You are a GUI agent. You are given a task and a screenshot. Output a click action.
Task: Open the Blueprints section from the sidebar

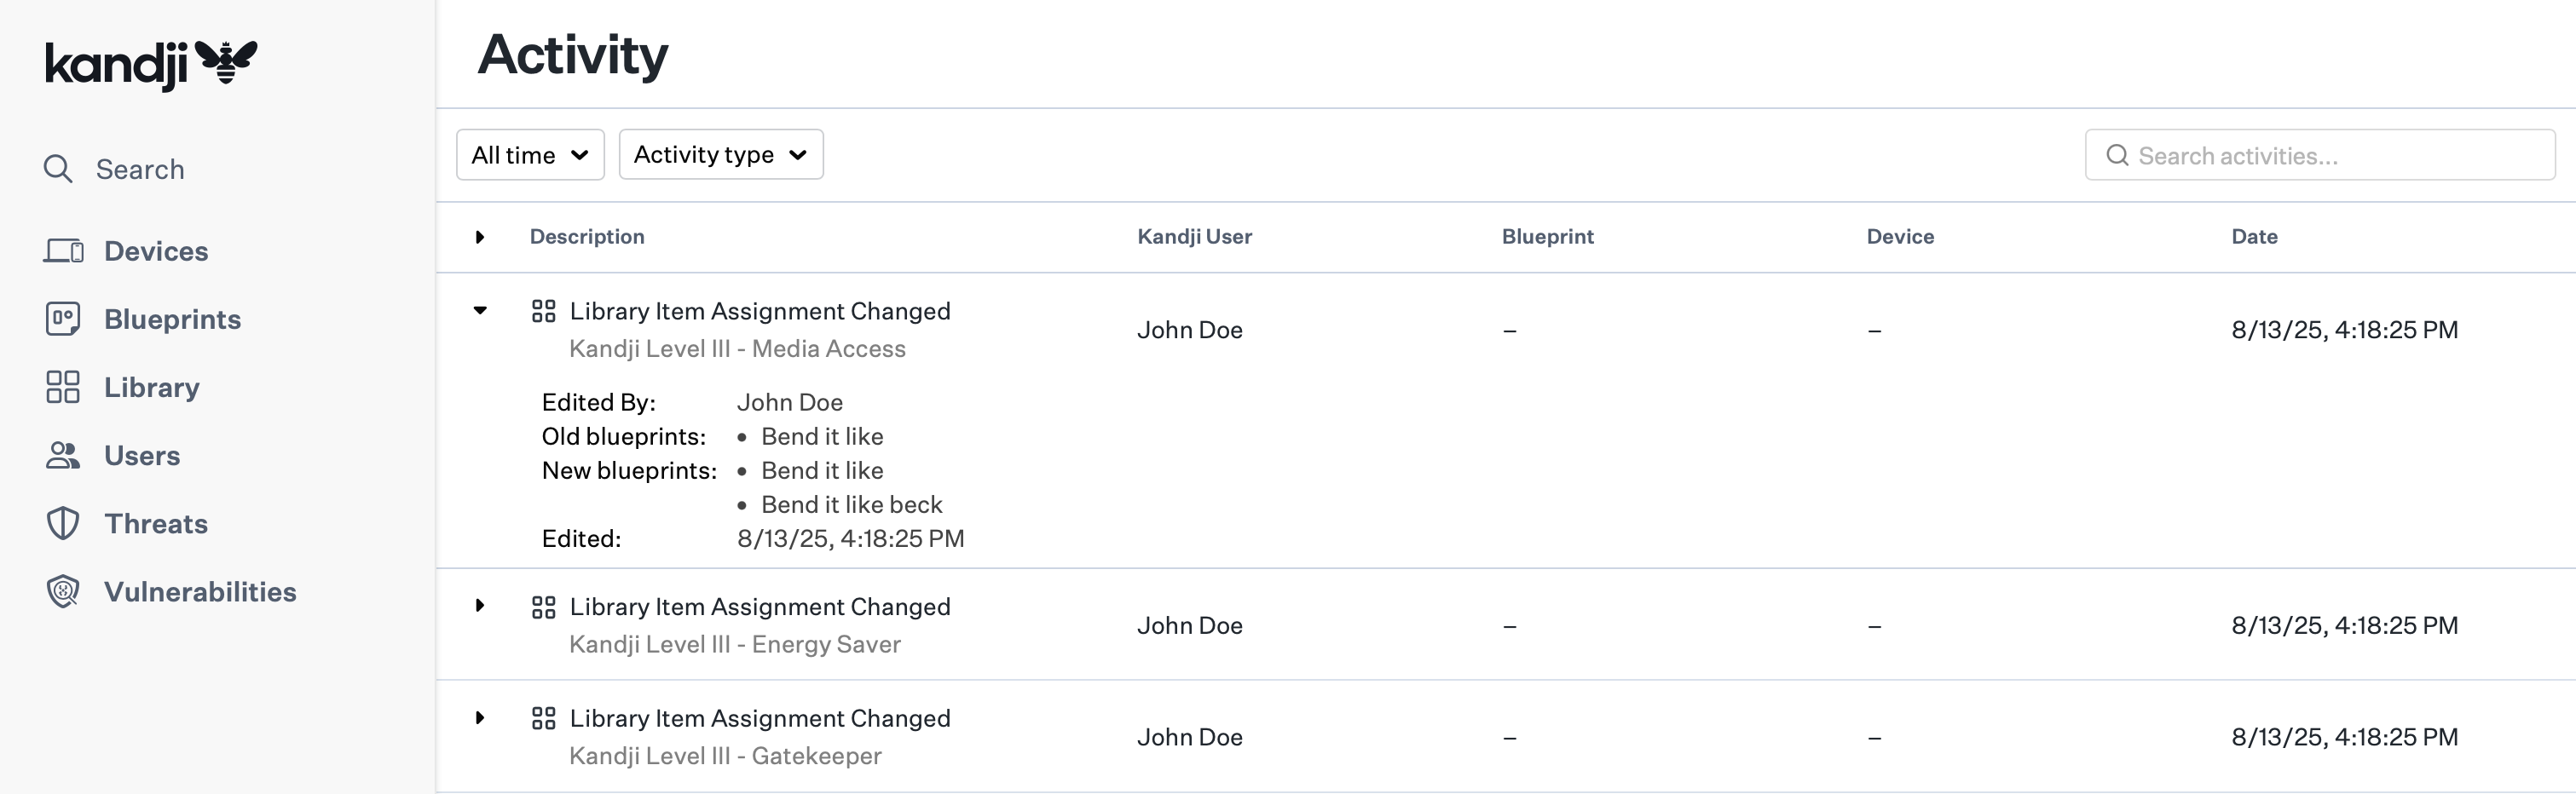coord(64,319)
